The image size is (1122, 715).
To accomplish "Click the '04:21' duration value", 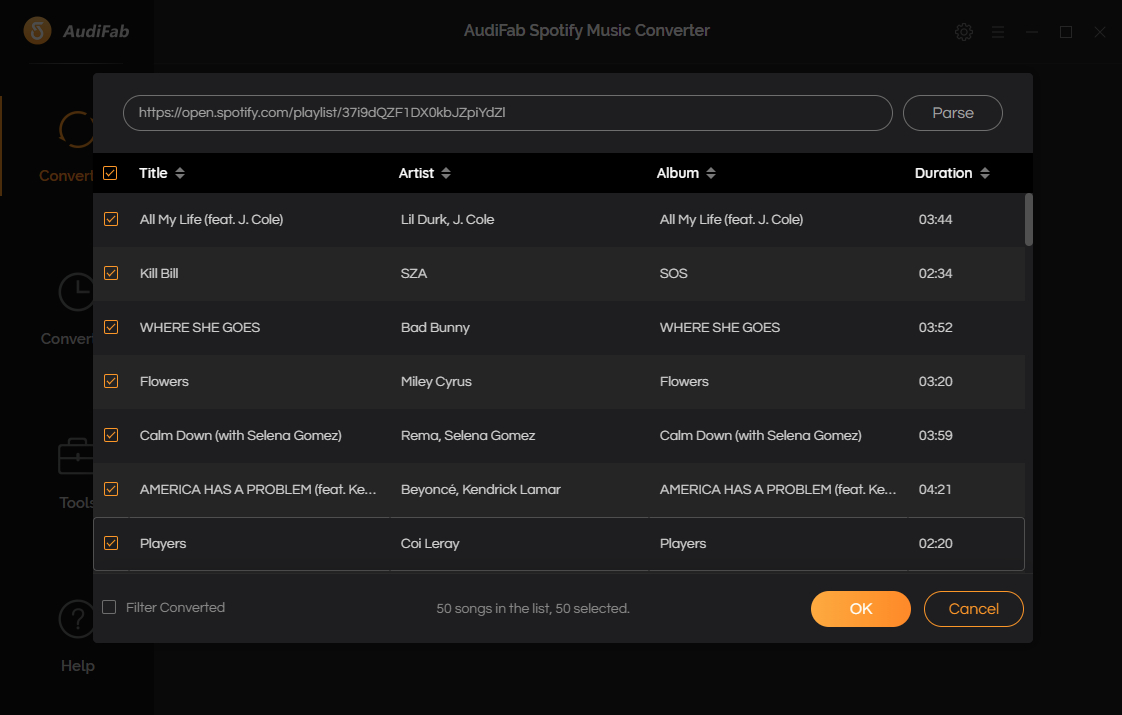I will tap(935, 490).
